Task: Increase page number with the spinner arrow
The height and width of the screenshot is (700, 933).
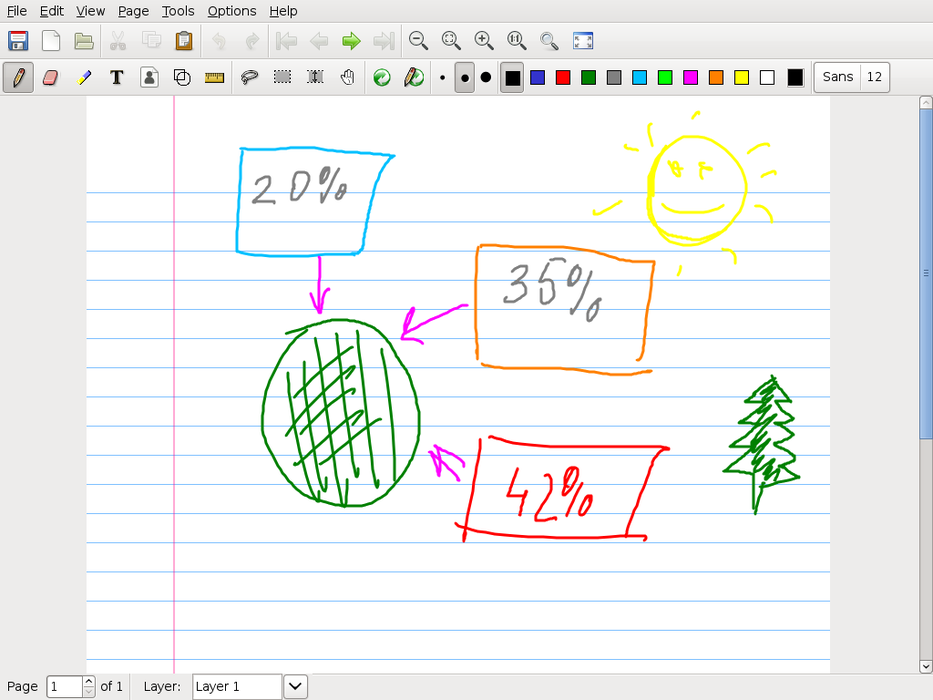Action: tap(89, 681)
